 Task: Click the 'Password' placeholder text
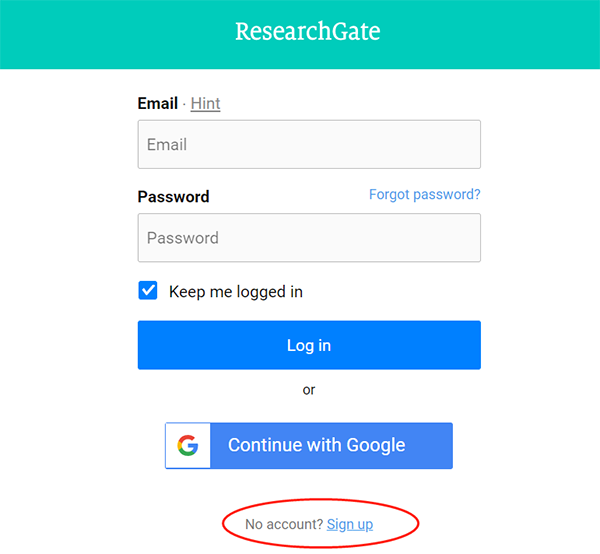click(x=183, y=238)
